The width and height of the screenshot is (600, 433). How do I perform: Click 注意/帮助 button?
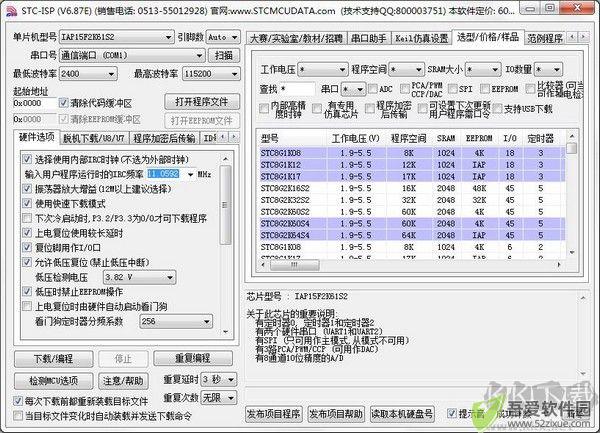pyautogui.click(x=123, y=381)
